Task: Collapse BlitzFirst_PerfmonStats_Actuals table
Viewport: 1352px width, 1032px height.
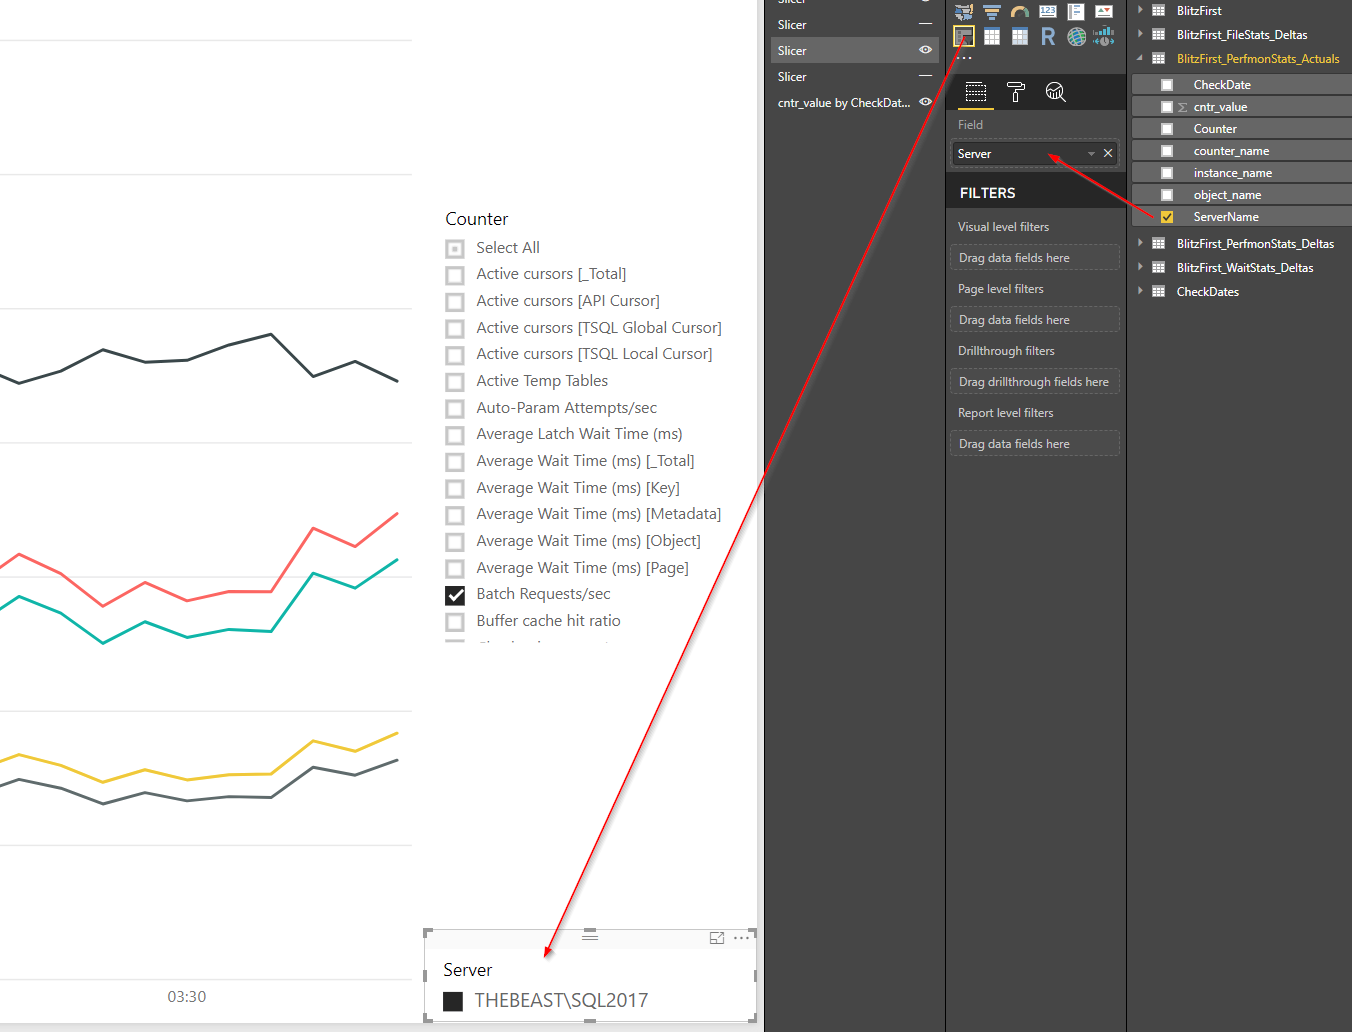Action: point(1140,58)
